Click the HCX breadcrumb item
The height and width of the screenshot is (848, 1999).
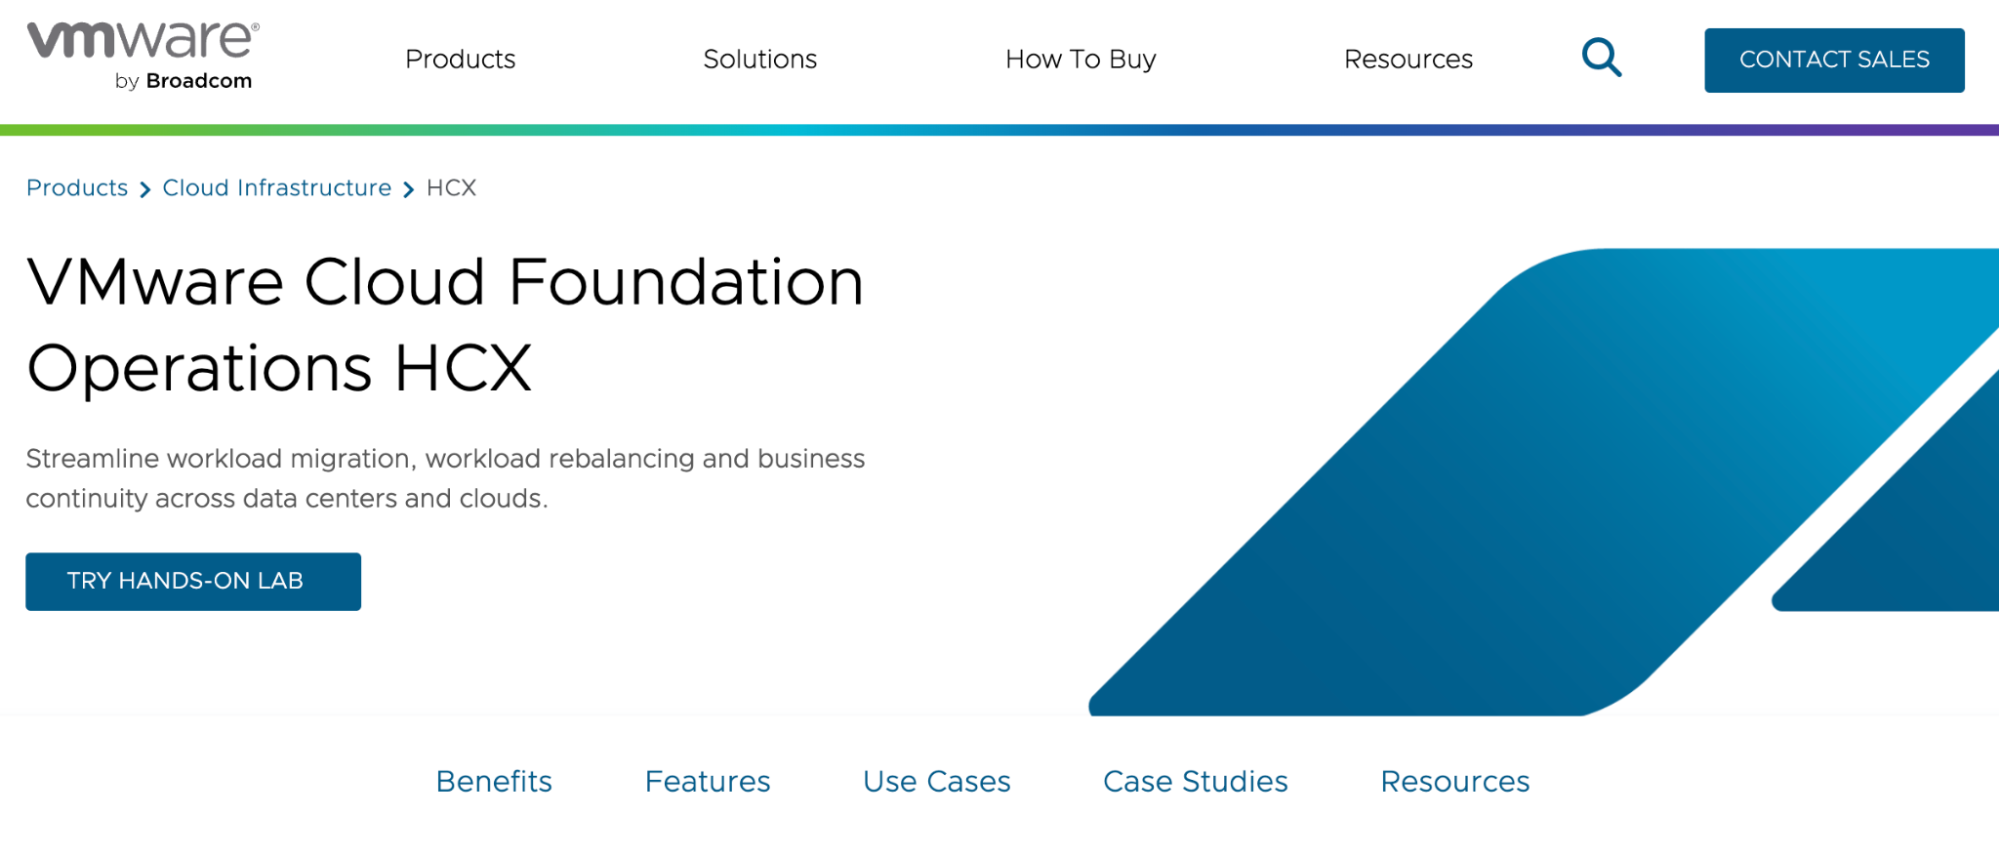pos(451,188)
